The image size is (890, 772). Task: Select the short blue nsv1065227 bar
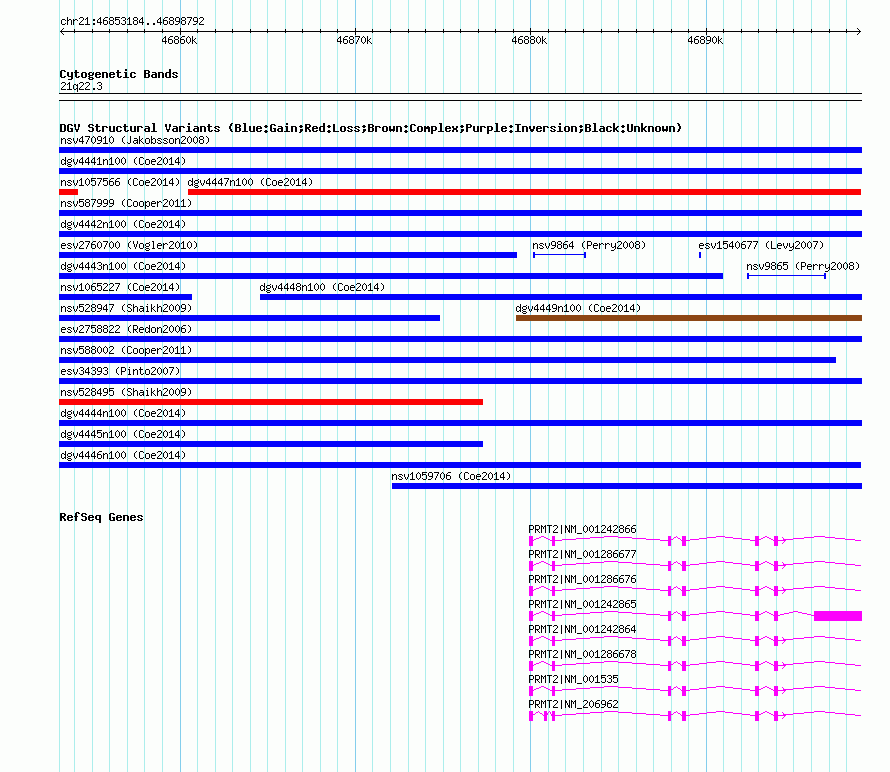tap(125, 297)
